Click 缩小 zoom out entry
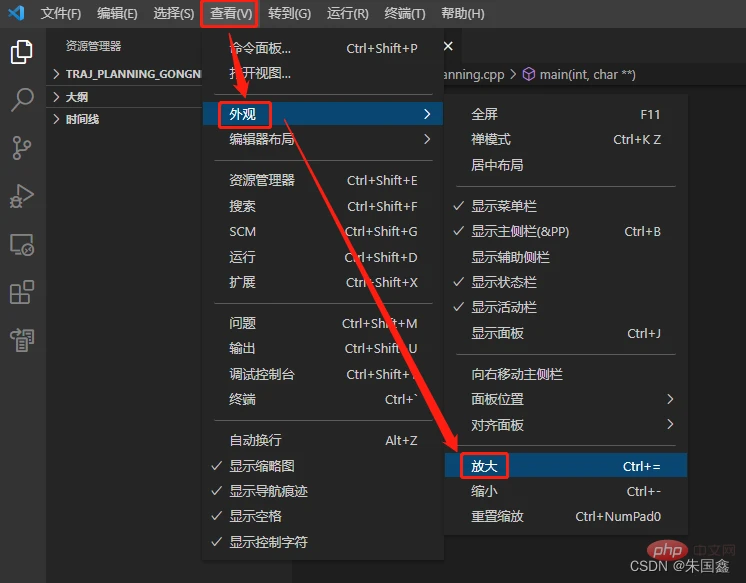746x583 pixels. pos(566,491)
